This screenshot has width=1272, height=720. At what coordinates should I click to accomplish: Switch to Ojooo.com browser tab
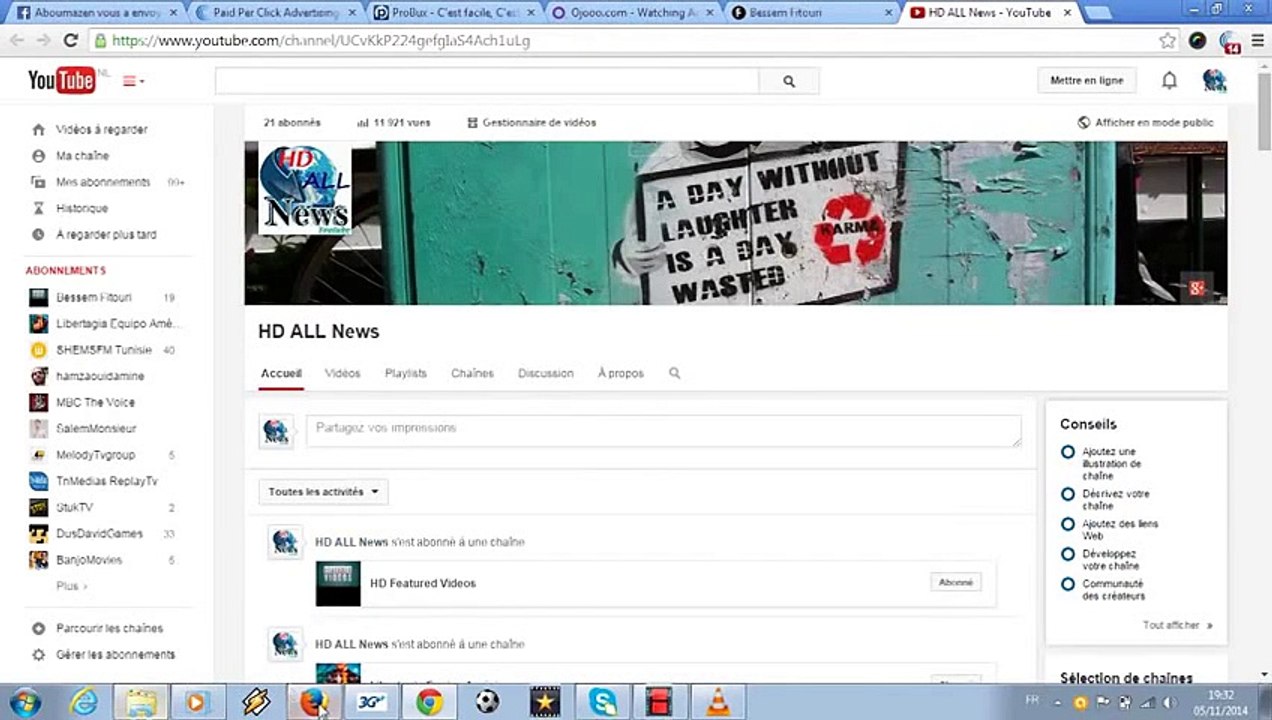point(632,13)
